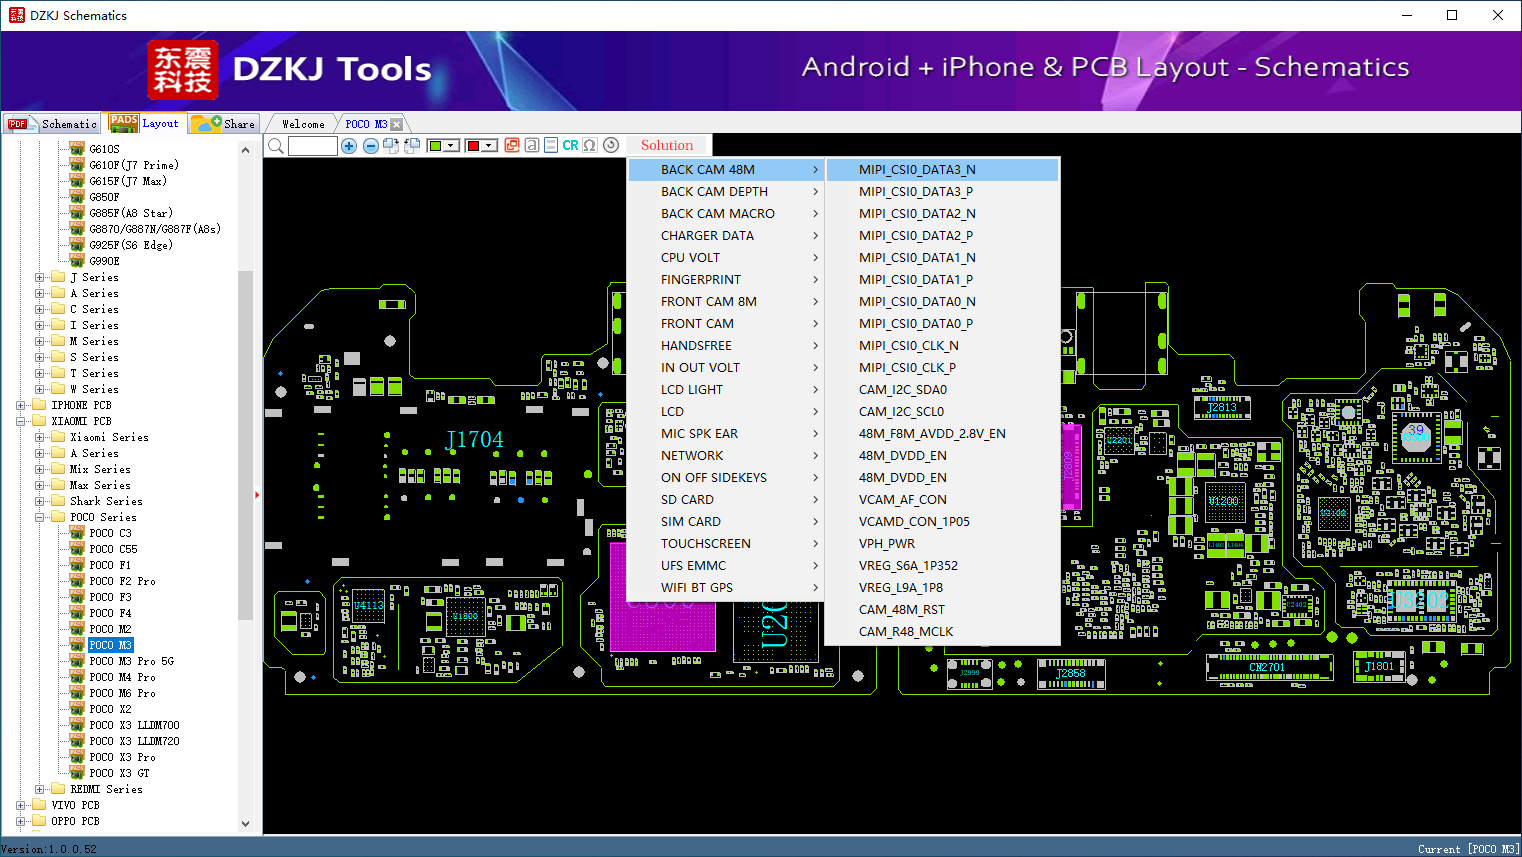Click the blue resistor symbol icon
The width and height of the screenshot is (1522, 857).
tap(551, 146)
